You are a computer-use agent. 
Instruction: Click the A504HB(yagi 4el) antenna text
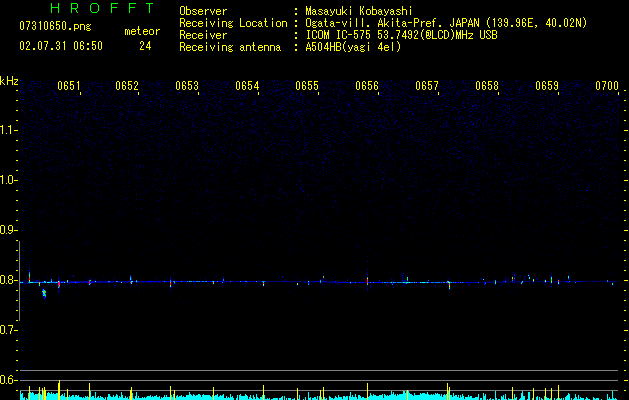[x=353, y=47]
